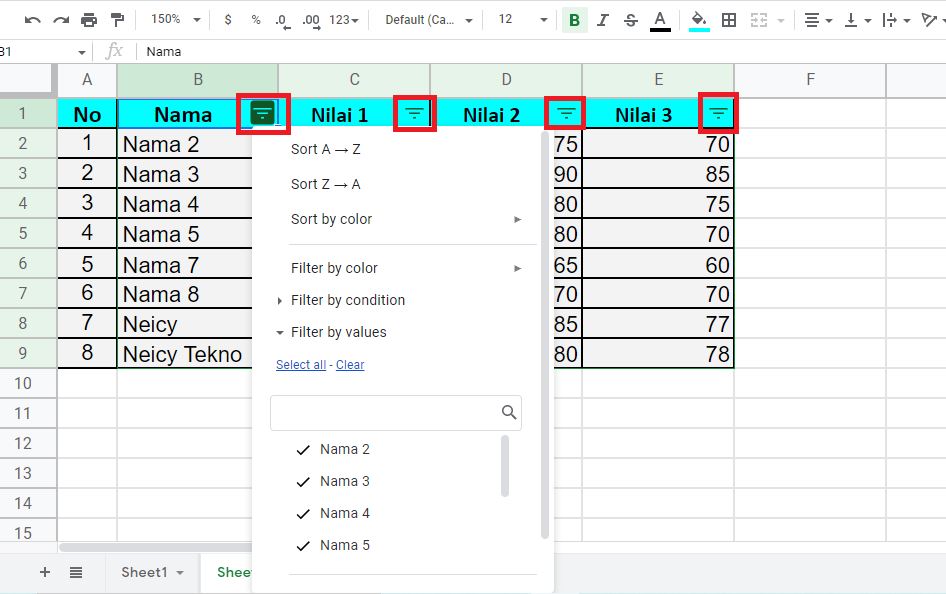Open the zoom 150% dropdown
946x594 pixels.
tap(176, 19)
